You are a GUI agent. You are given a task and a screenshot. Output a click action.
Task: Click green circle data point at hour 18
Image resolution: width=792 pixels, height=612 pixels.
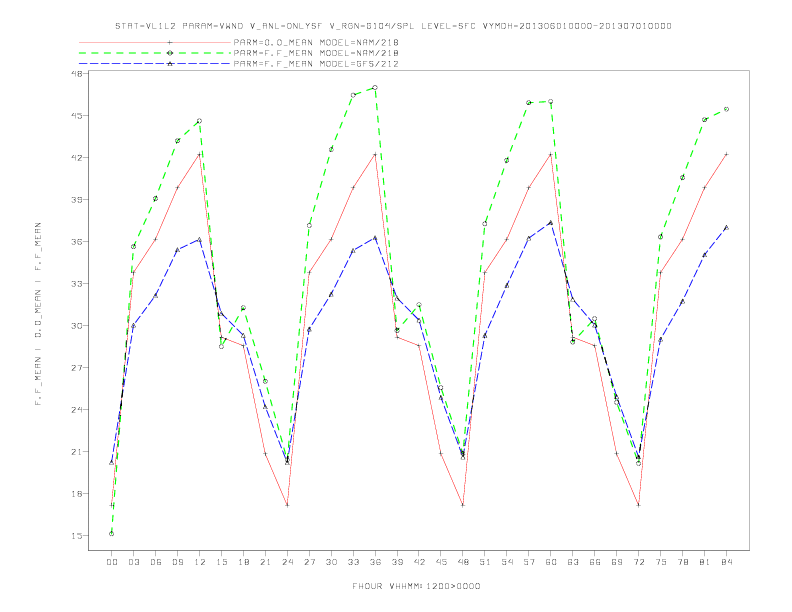pos(243,308)
